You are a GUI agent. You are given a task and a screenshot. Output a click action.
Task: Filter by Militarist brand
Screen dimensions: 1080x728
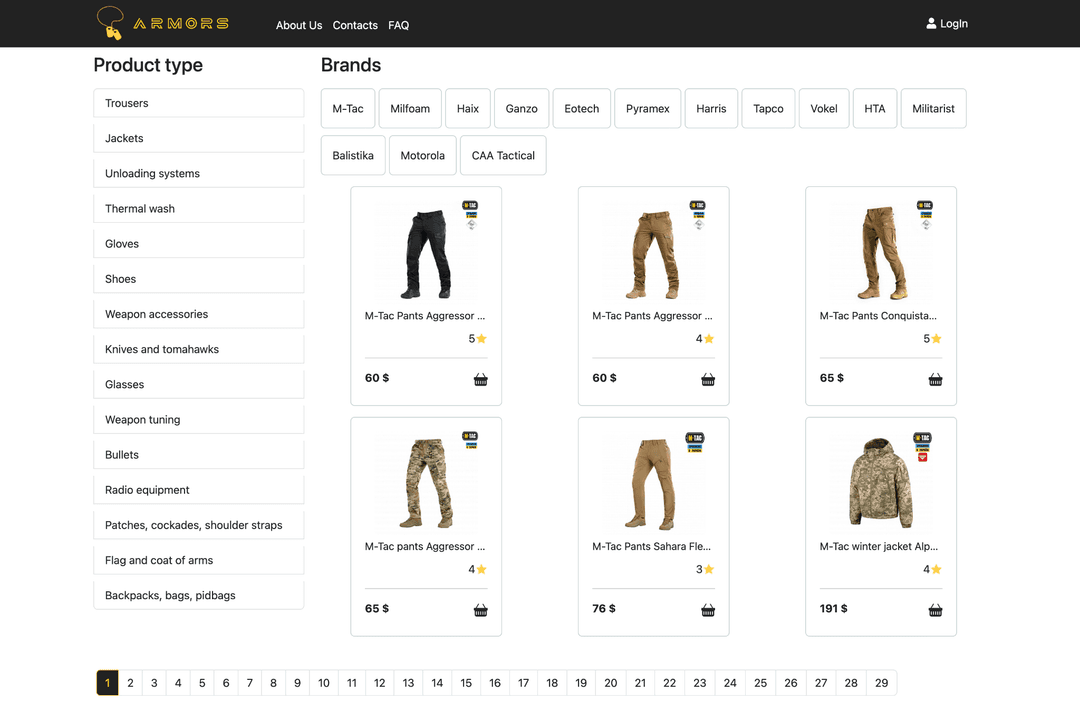tap(933, 108)
